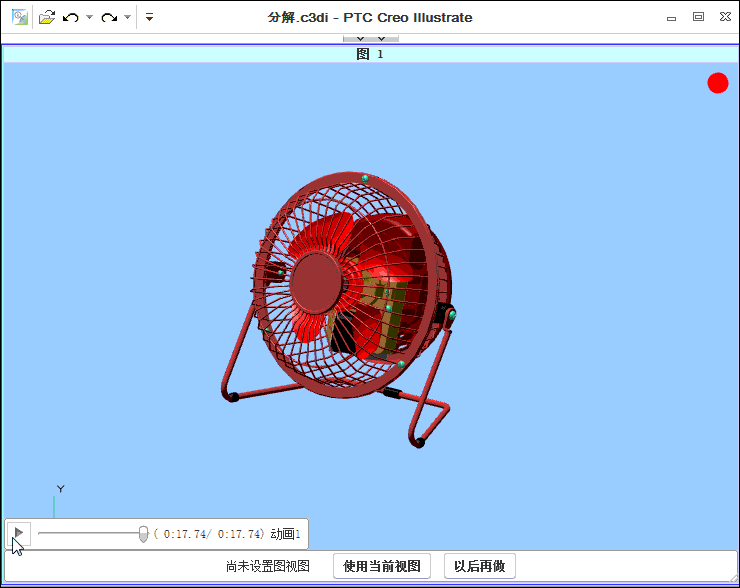The height and width of the screenshot is (588, 740).
Task: Select the 图 1 figure tab header
Action: [x=370, y=54]
